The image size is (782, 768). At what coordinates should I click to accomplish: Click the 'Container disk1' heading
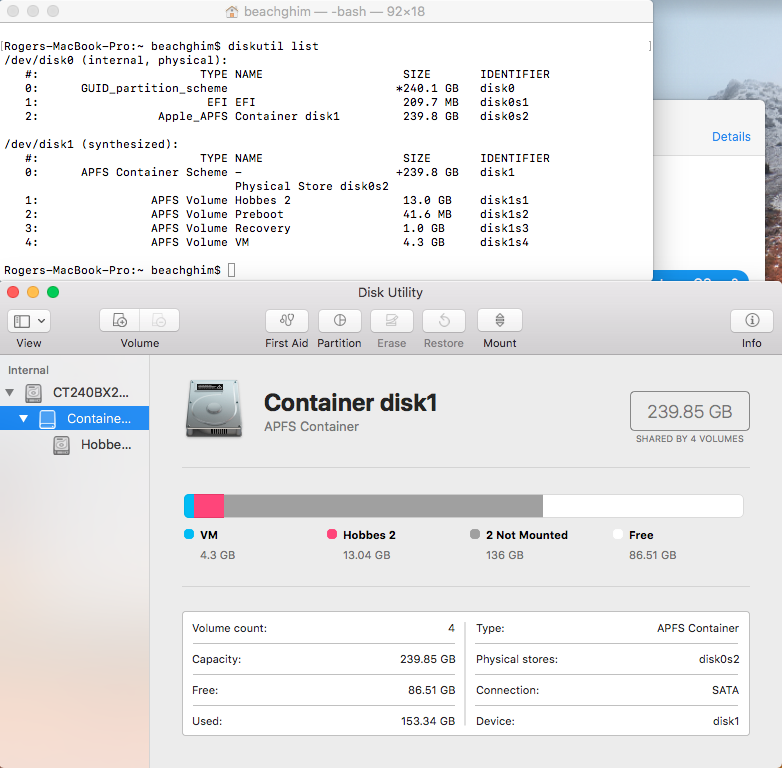pyautogui.click(x=351, y=402)
